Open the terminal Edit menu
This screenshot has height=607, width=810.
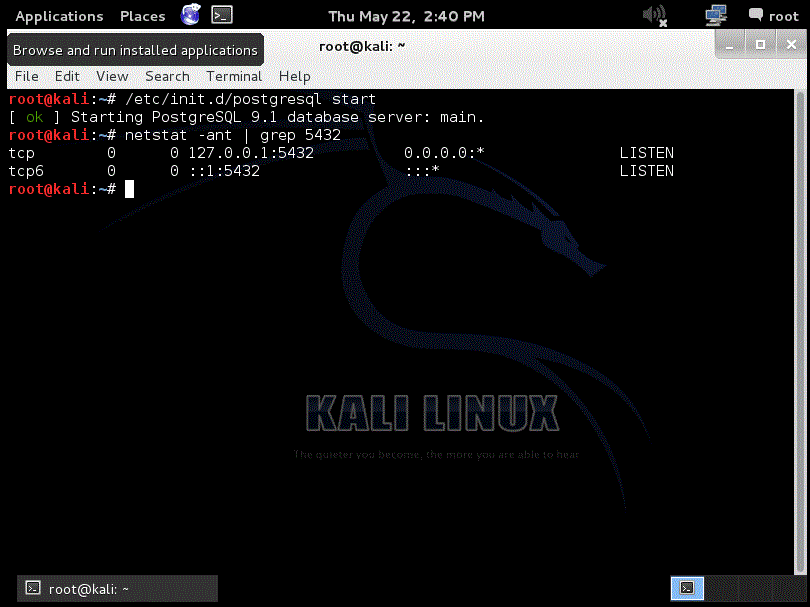[x=67, y=76]
